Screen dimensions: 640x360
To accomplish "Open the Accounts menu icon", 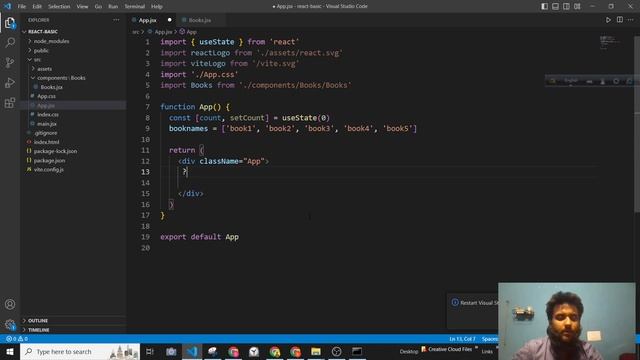I will point(10,304).
